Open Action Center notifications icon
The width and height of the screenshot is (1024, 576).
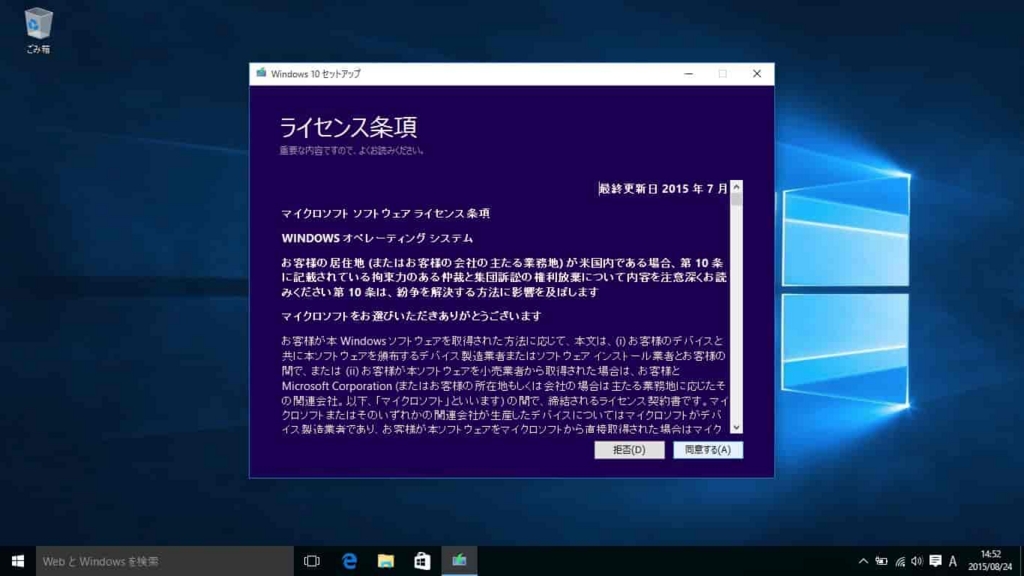[x=935, y=561]
